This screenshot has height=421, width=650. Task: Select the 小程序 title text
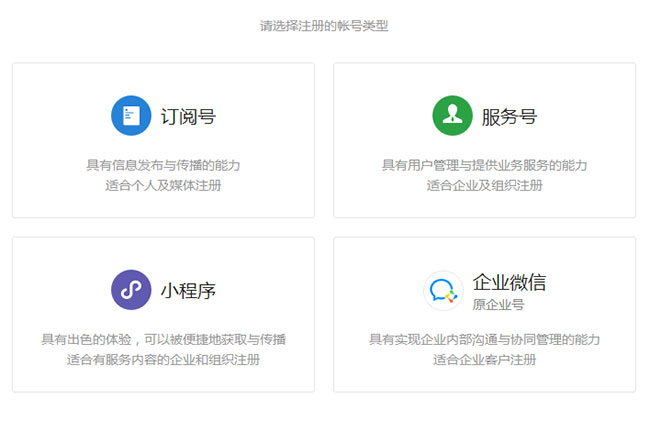click(x=188, y=291)
